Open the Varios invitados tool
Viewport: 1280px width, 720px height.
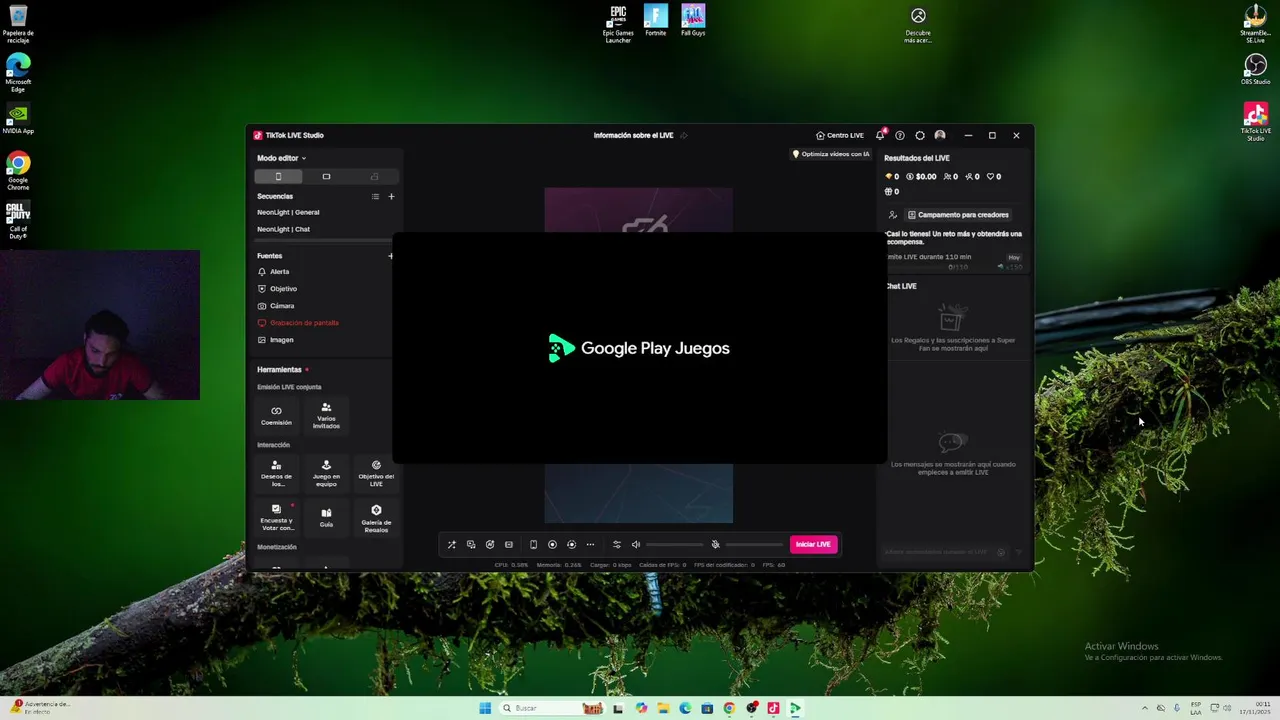(x=326, y=415)
